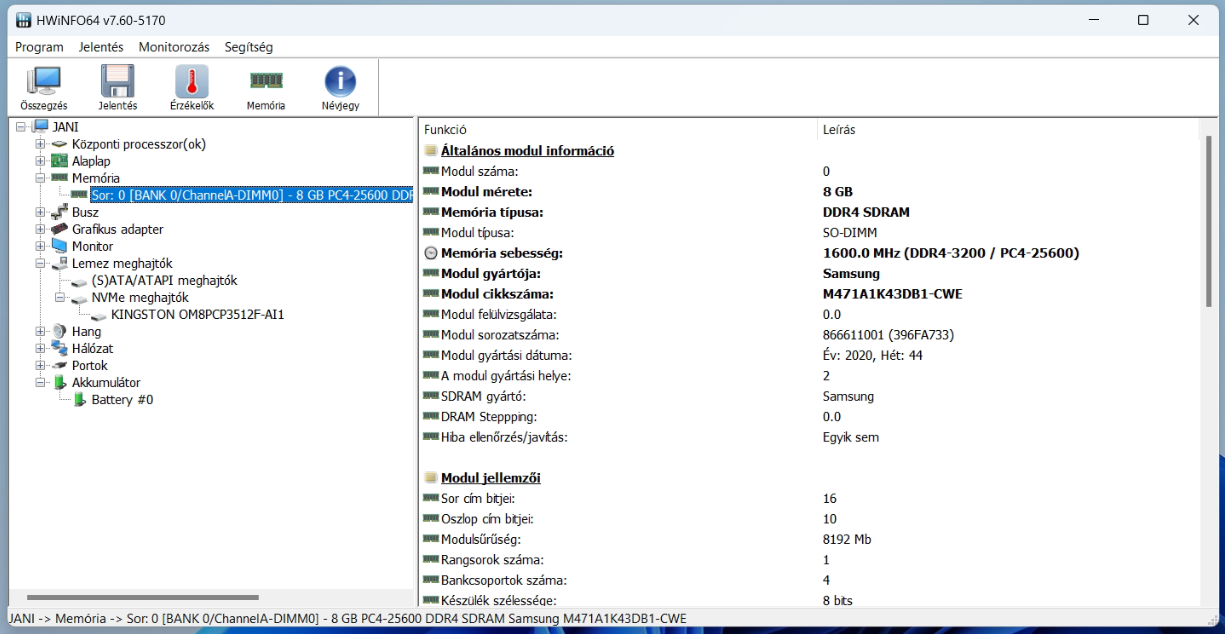Click the Battery #0 icon
The width and height of the screenshot is (1225, 634).
pyautogui.click(x=80, y=399)
